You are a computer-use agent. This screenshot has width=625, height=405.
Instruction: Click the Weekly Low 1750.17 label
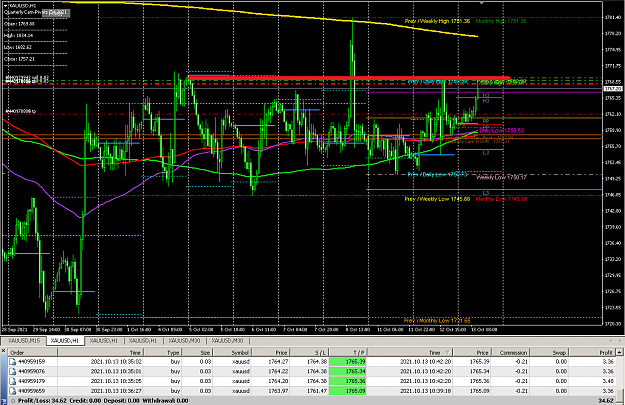501,177
